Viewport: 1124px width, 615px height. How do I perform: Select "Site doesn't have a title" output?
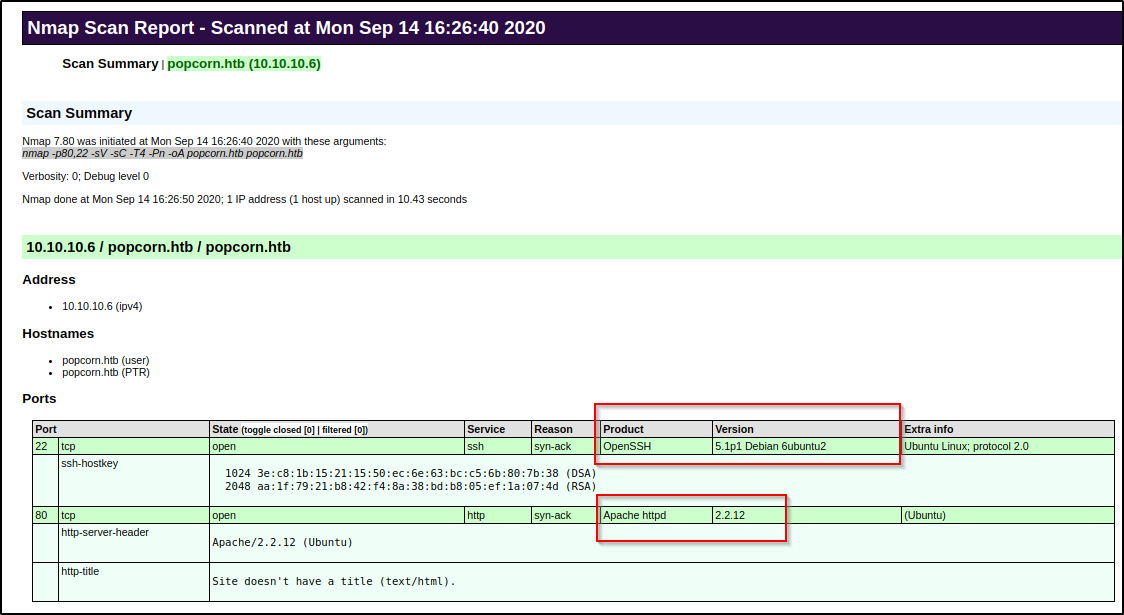coord(333,581)
